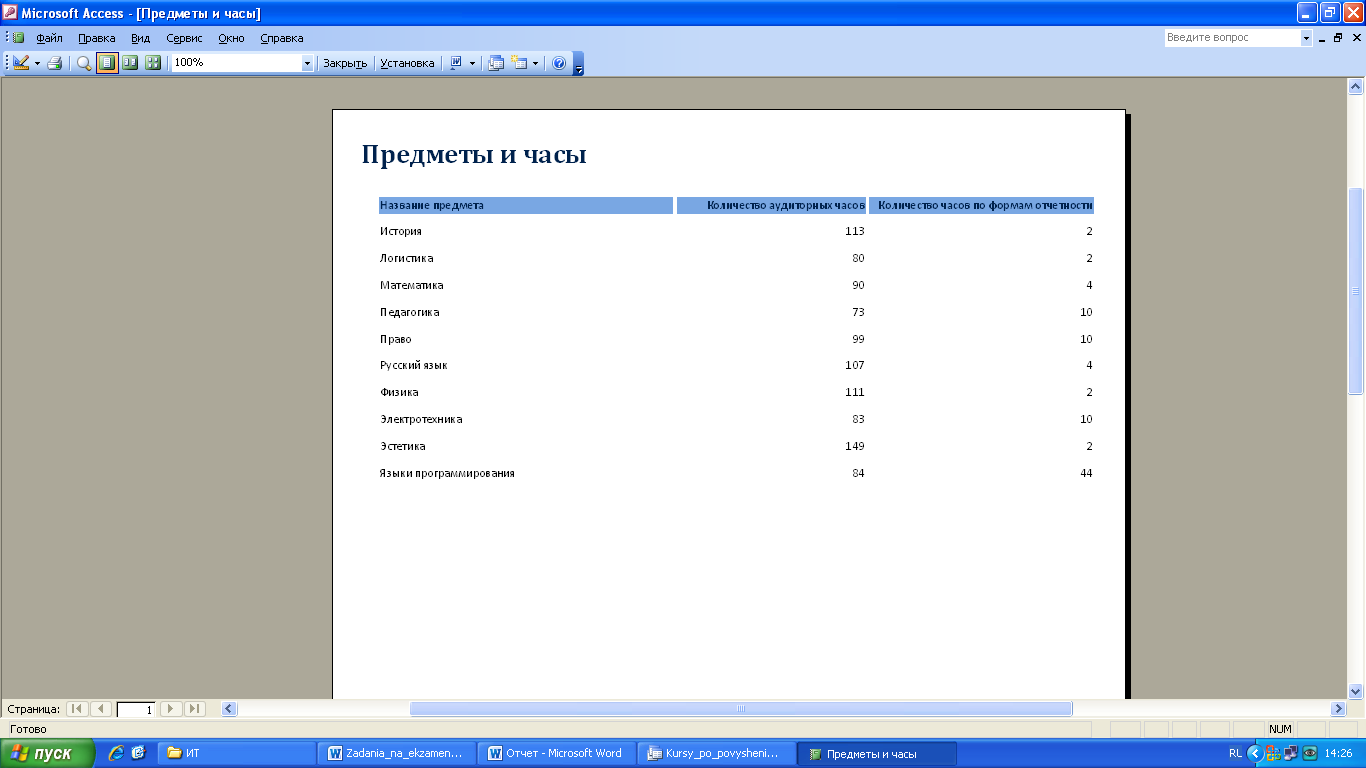Screen dimensions: 1366x768
Task: Click the Print icon
Action: pyautogui.click(x=55, y=63)
